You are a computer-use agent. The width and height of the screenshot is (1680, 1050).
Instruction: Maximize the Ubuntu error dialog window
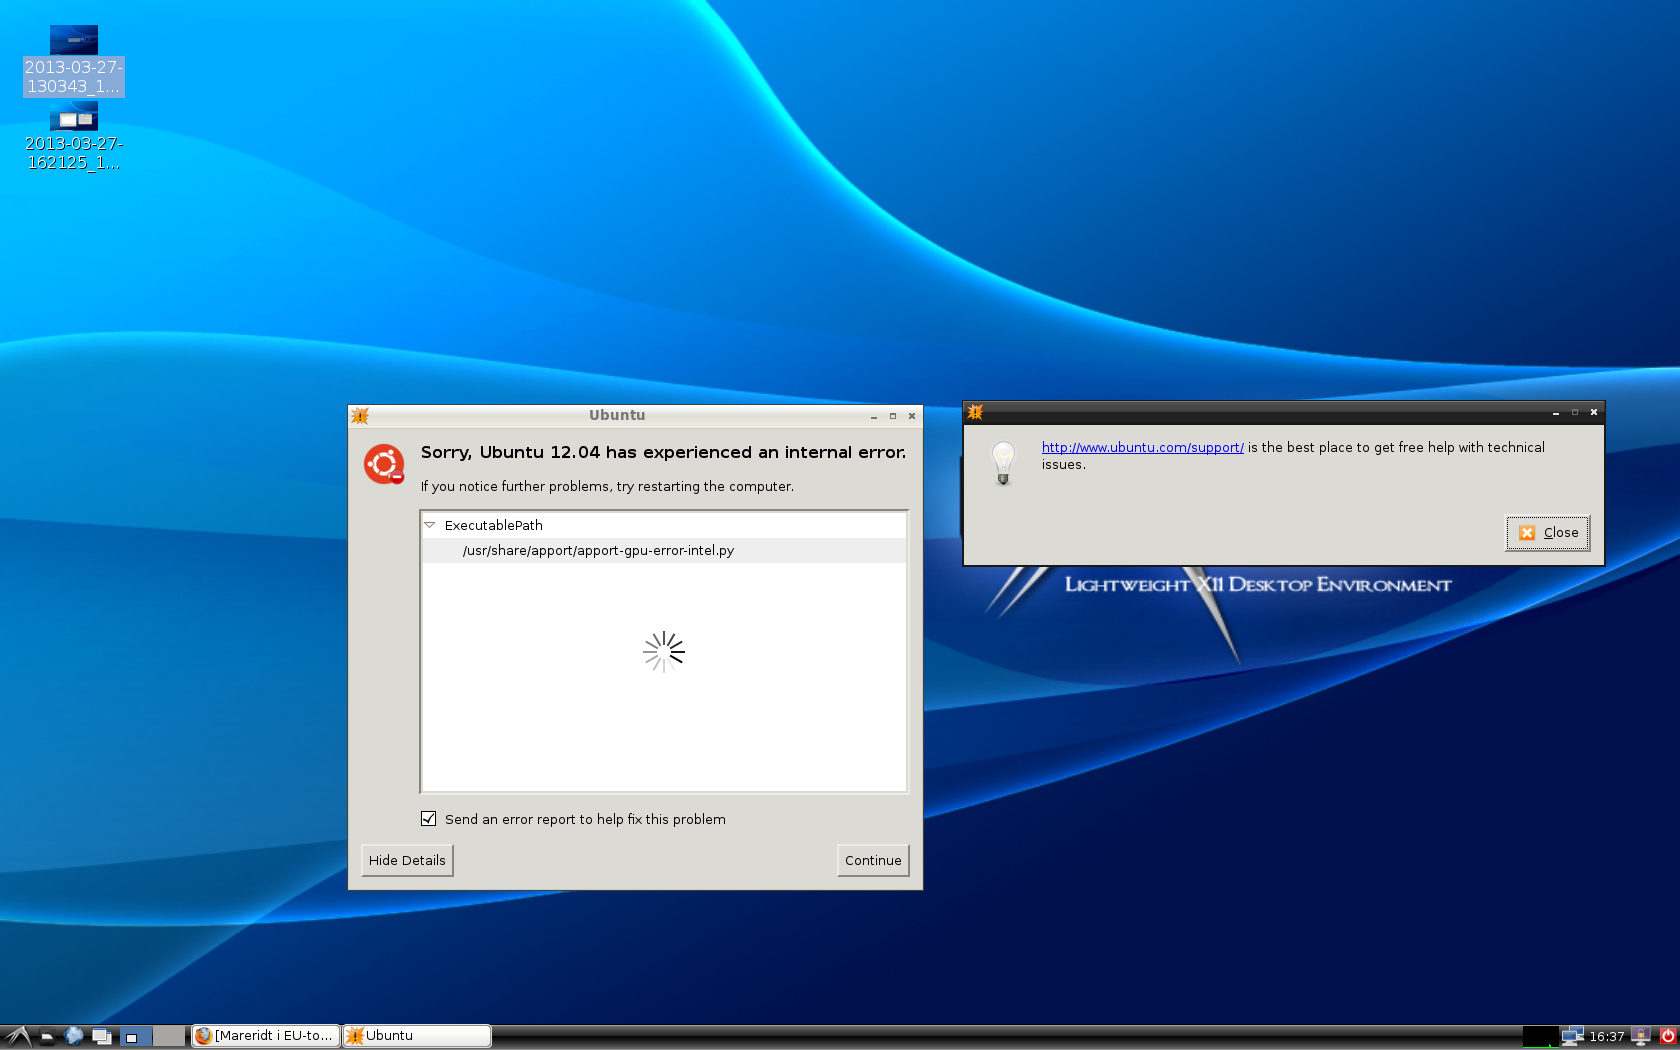click(x=893, y=416)
